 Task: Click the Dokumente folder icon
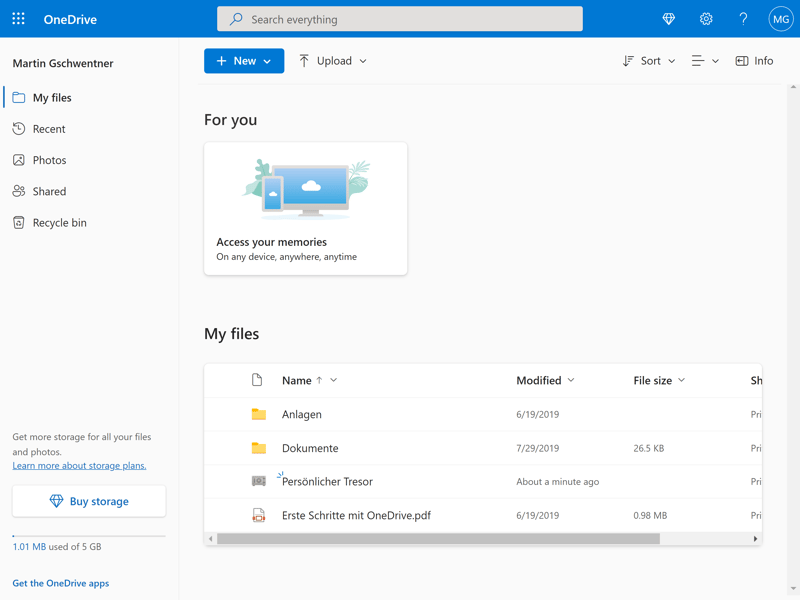coord(259,448)
